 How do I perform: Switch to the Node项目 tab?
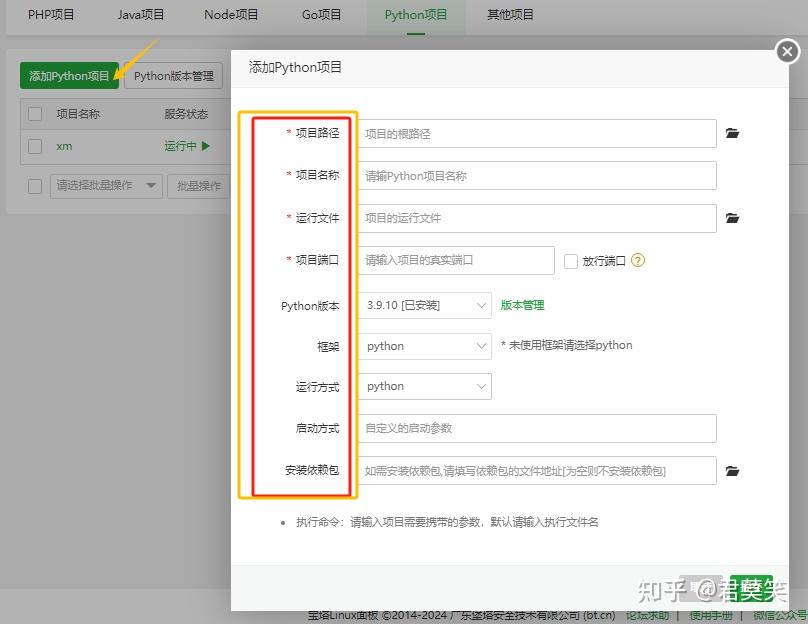point(231,15)
